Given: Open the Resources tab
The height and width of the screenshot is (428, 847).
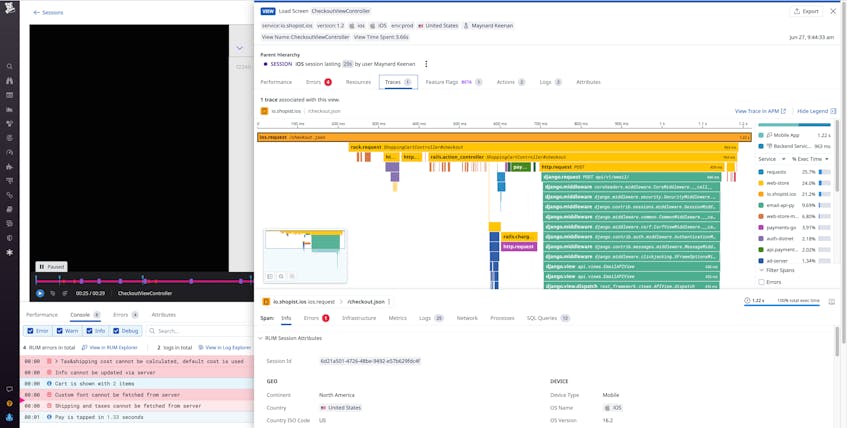Looking at the screenshot, I should (358, 82).
